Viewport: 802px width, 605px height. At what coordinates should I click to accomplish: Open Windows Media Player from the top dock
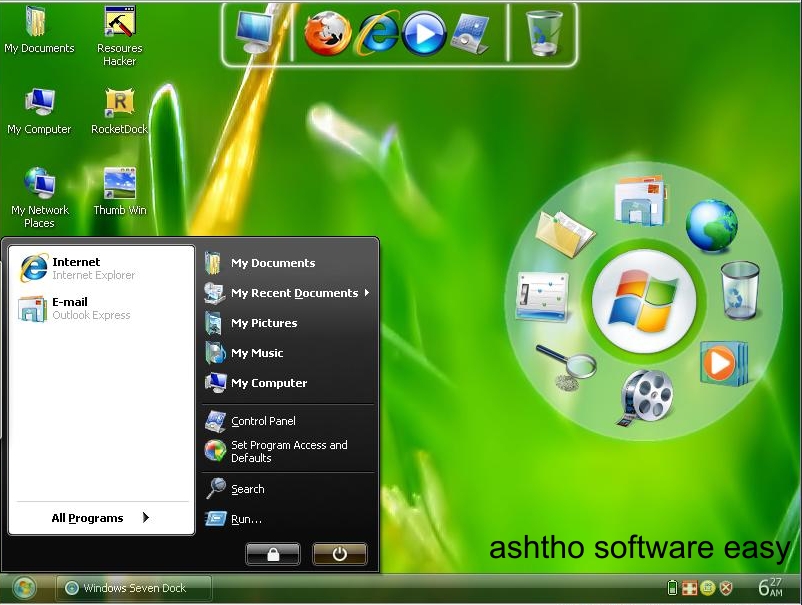pyautogui.click(x=425, y=32)
